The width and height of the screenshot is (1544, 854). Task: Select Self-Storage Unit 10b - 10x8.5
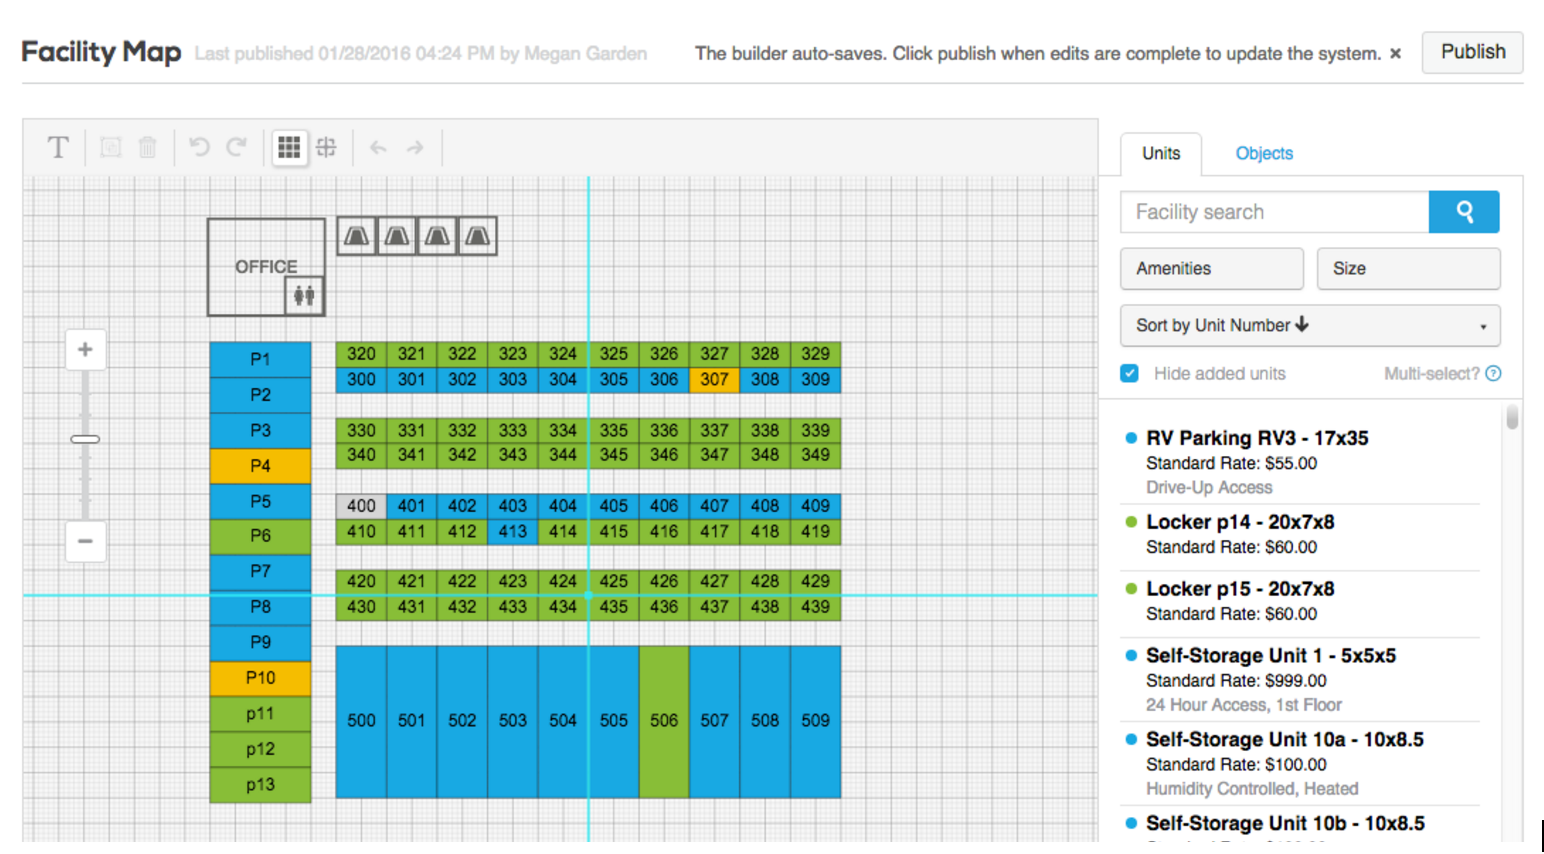coord(1300,825)
